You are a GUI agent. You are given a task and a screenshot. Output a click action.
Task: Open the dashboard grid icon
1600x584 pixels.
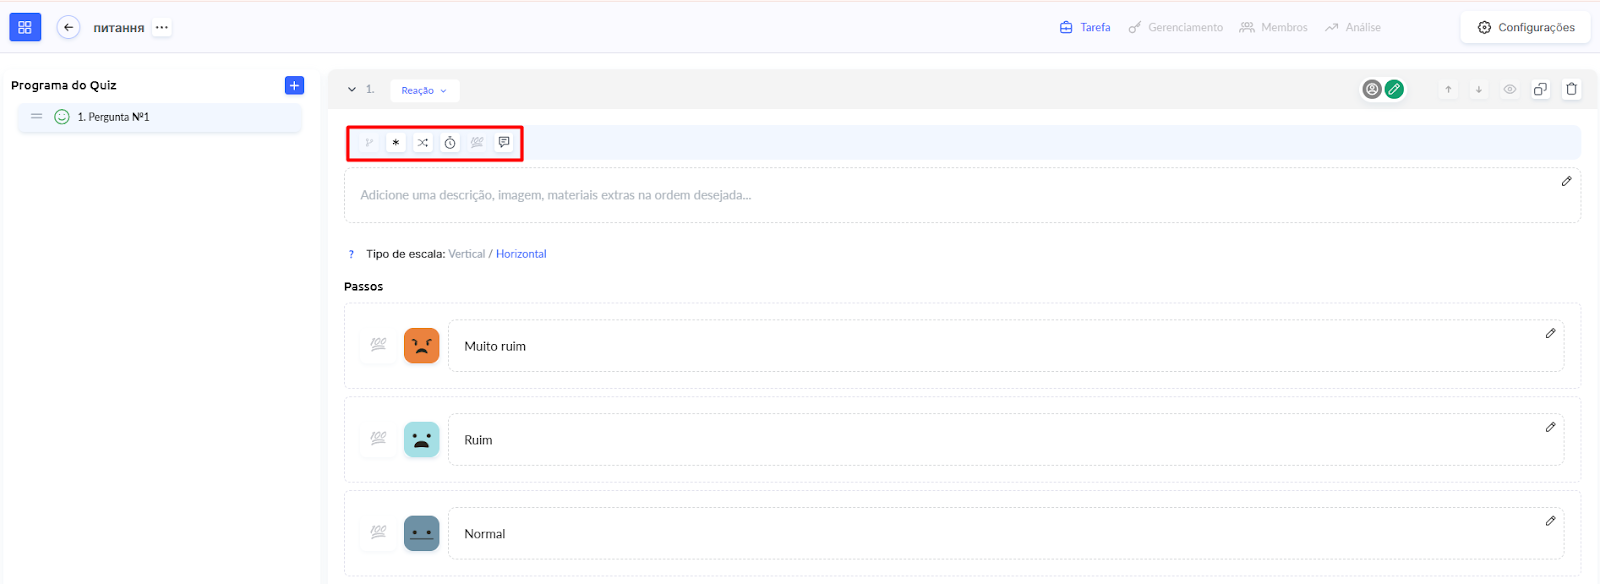[x=25, y=27]
